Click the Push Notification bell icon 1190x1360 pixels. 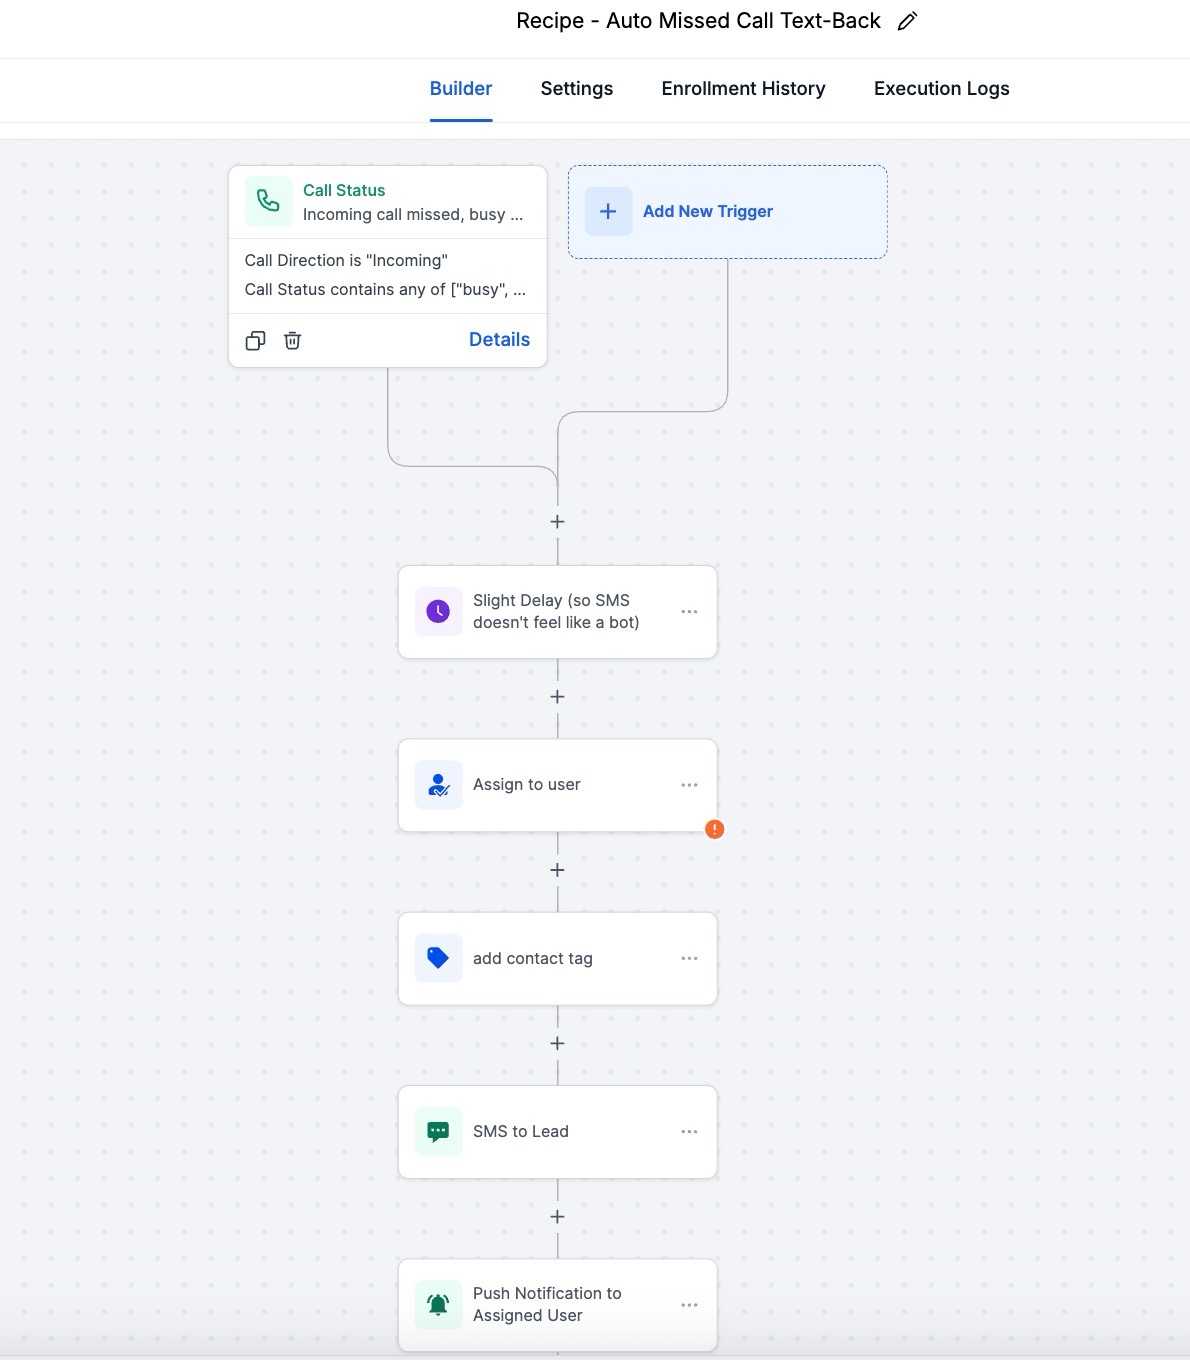coord(438,1305)
